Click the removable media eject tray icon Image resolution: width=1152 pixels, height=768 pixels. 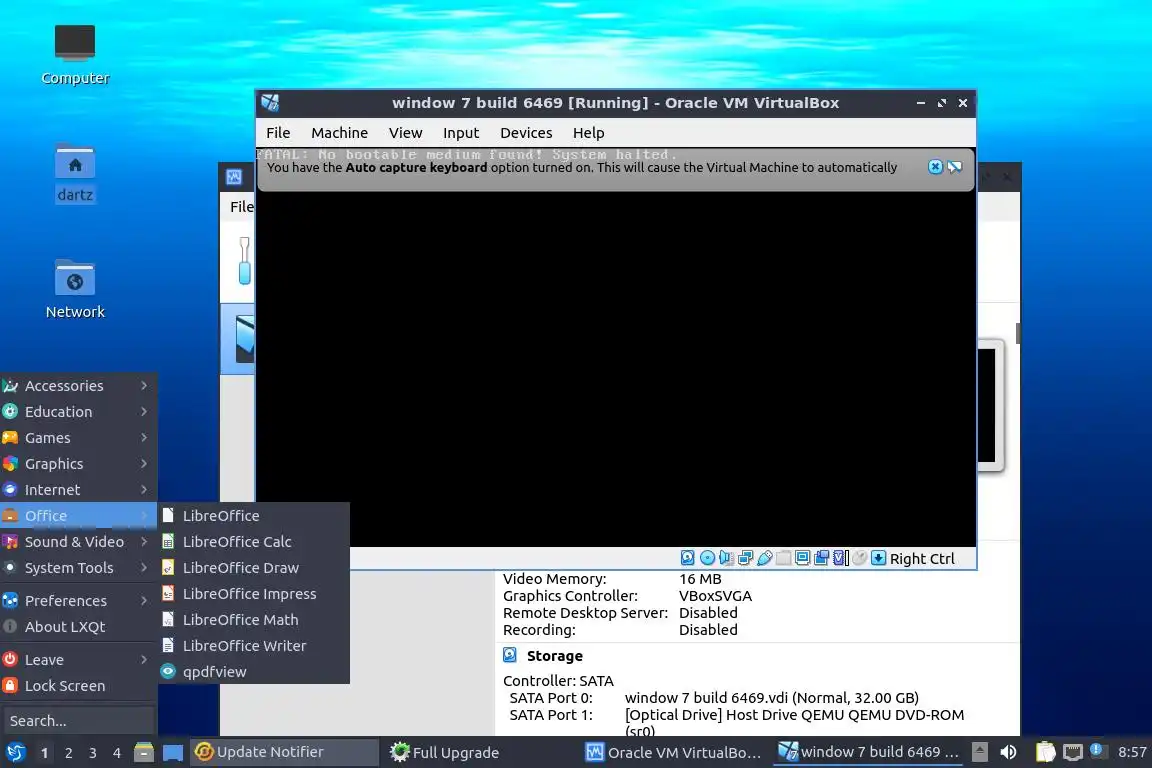click(x=980, y=753)
